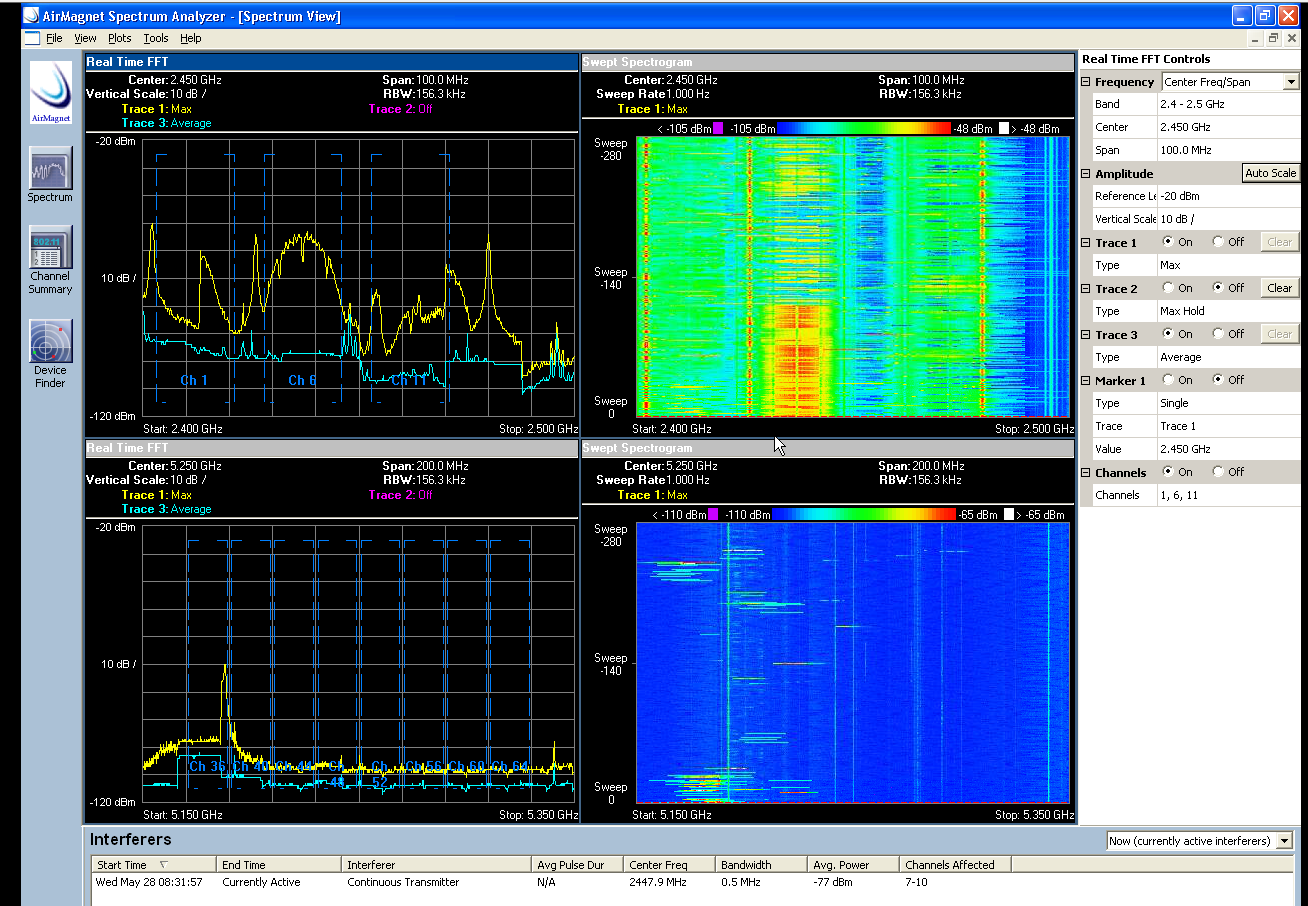1308x906 pixels.
Task: Collapse the Amplitude section
Action: click(1086, 174)
